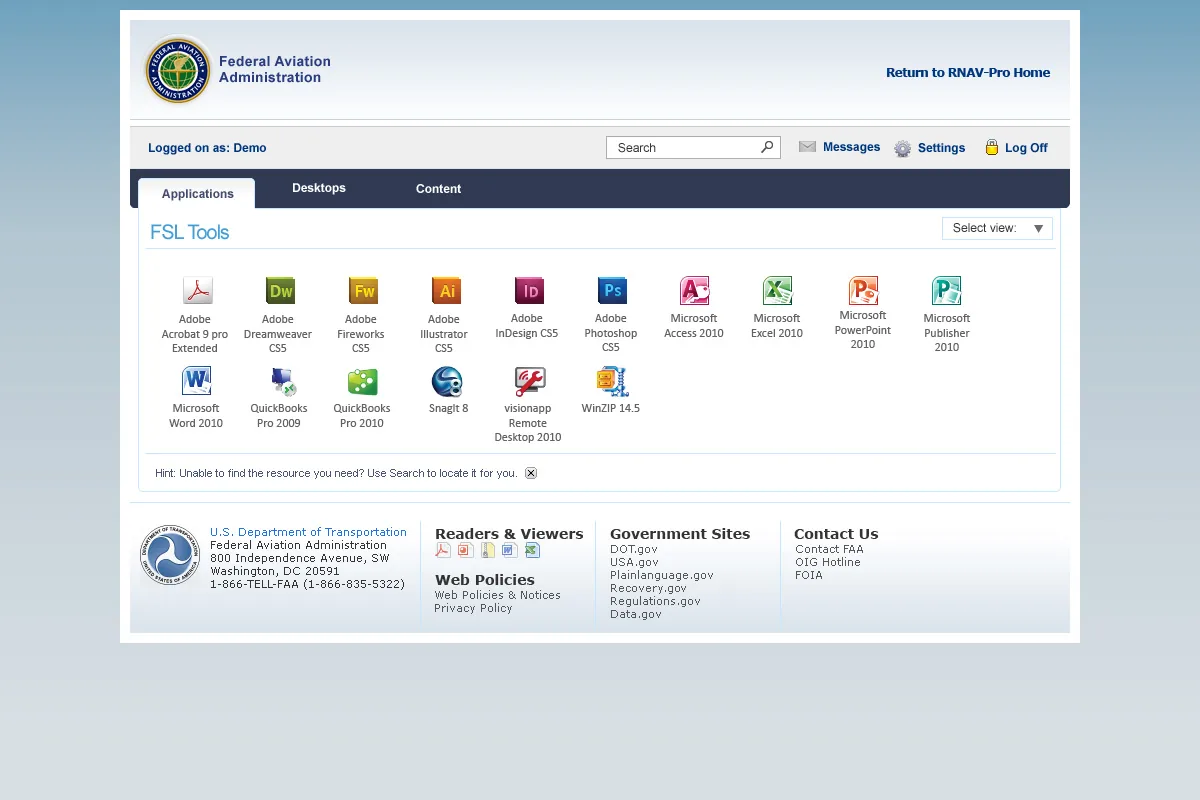Open the Messages link
This screenshot has height=800, width=1200.
[851, 147]
